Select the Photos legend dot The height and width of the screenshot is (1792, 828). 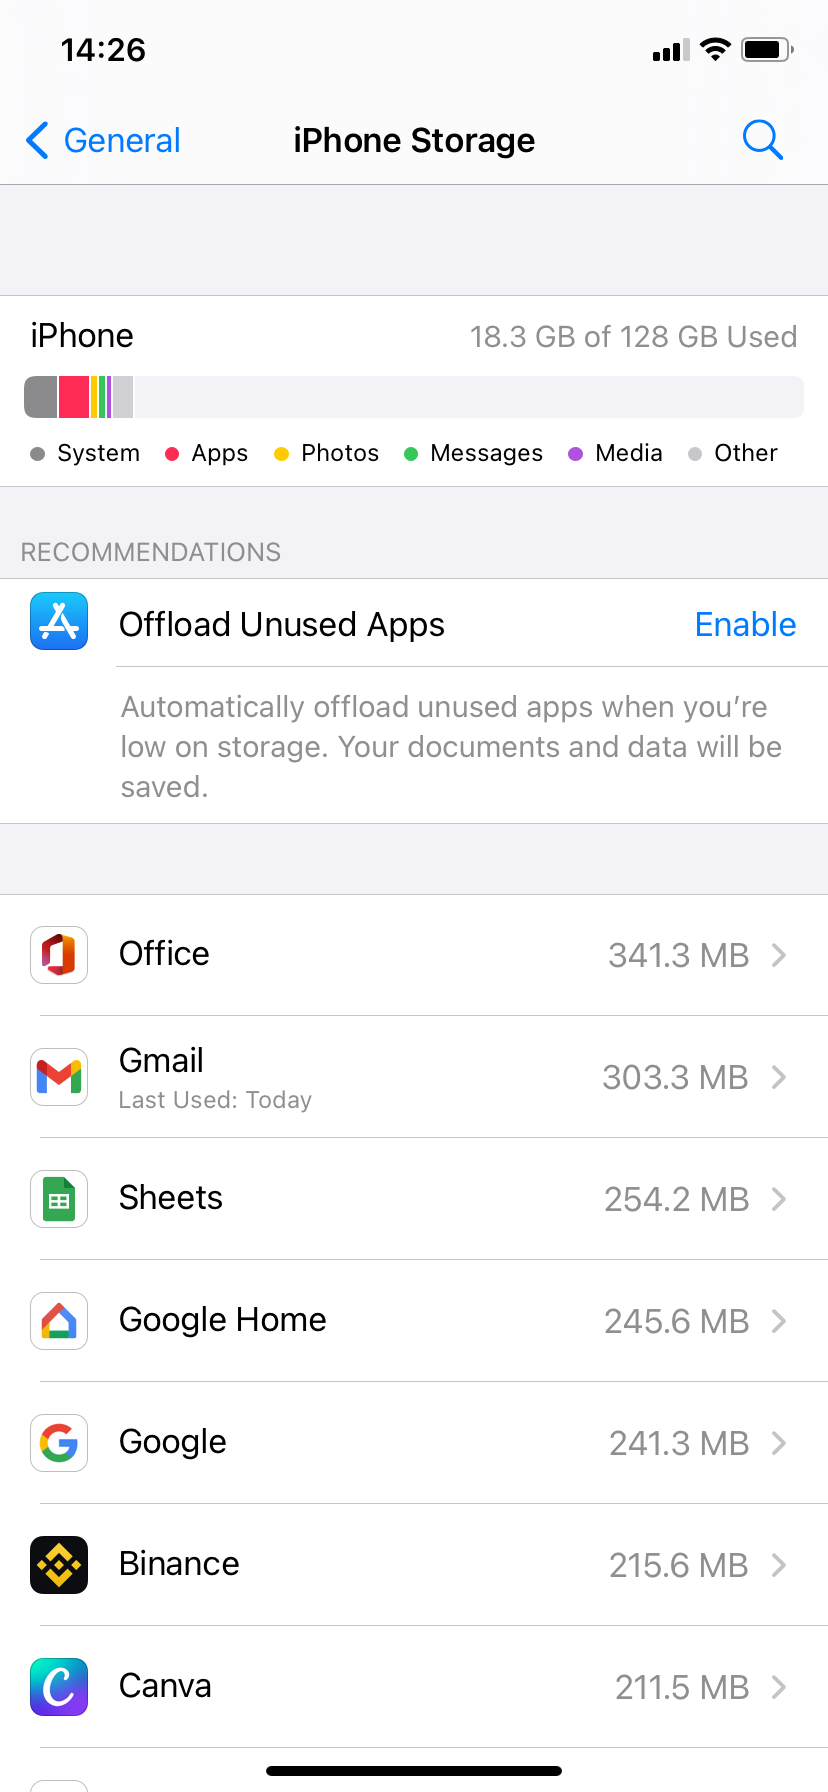pos(281,453)
